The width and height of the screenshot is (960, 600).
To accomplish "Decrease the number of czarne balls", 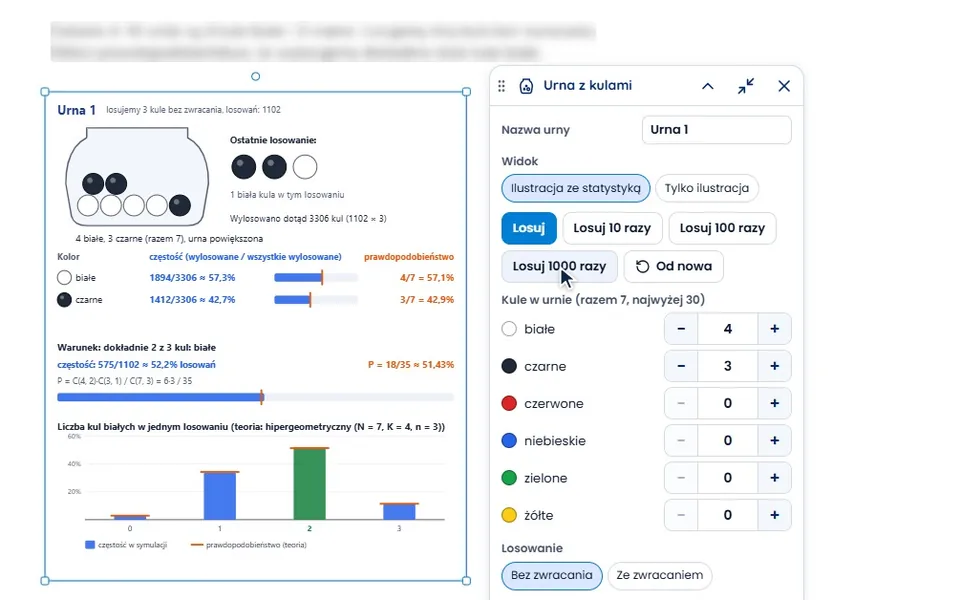I will point(681,366).
